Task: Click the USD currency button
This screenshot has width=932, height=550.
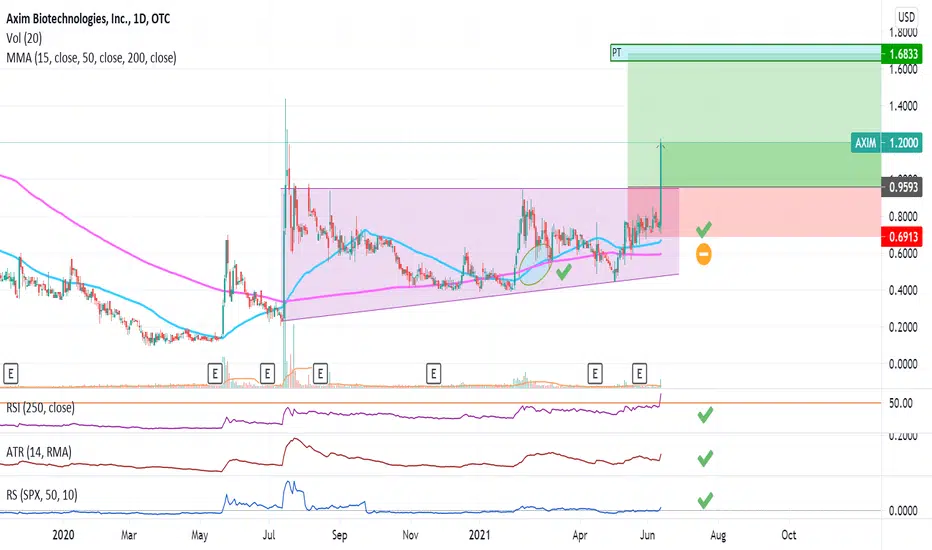Action: coord(906,17)
